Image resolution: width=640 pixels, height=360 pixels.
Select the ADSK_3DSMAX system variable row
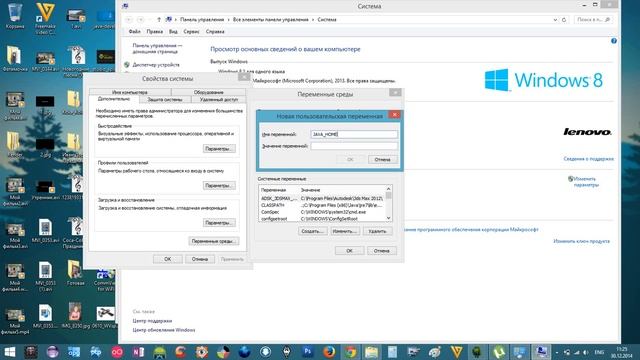pos(322,198)
